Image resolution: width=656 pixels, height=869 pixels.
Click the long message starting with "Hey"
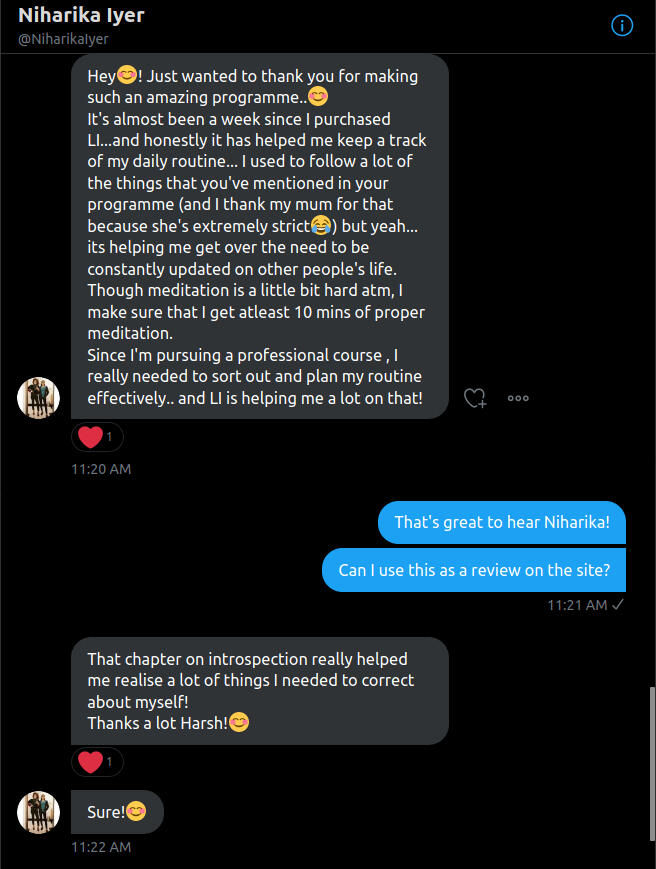coord(259,236)
